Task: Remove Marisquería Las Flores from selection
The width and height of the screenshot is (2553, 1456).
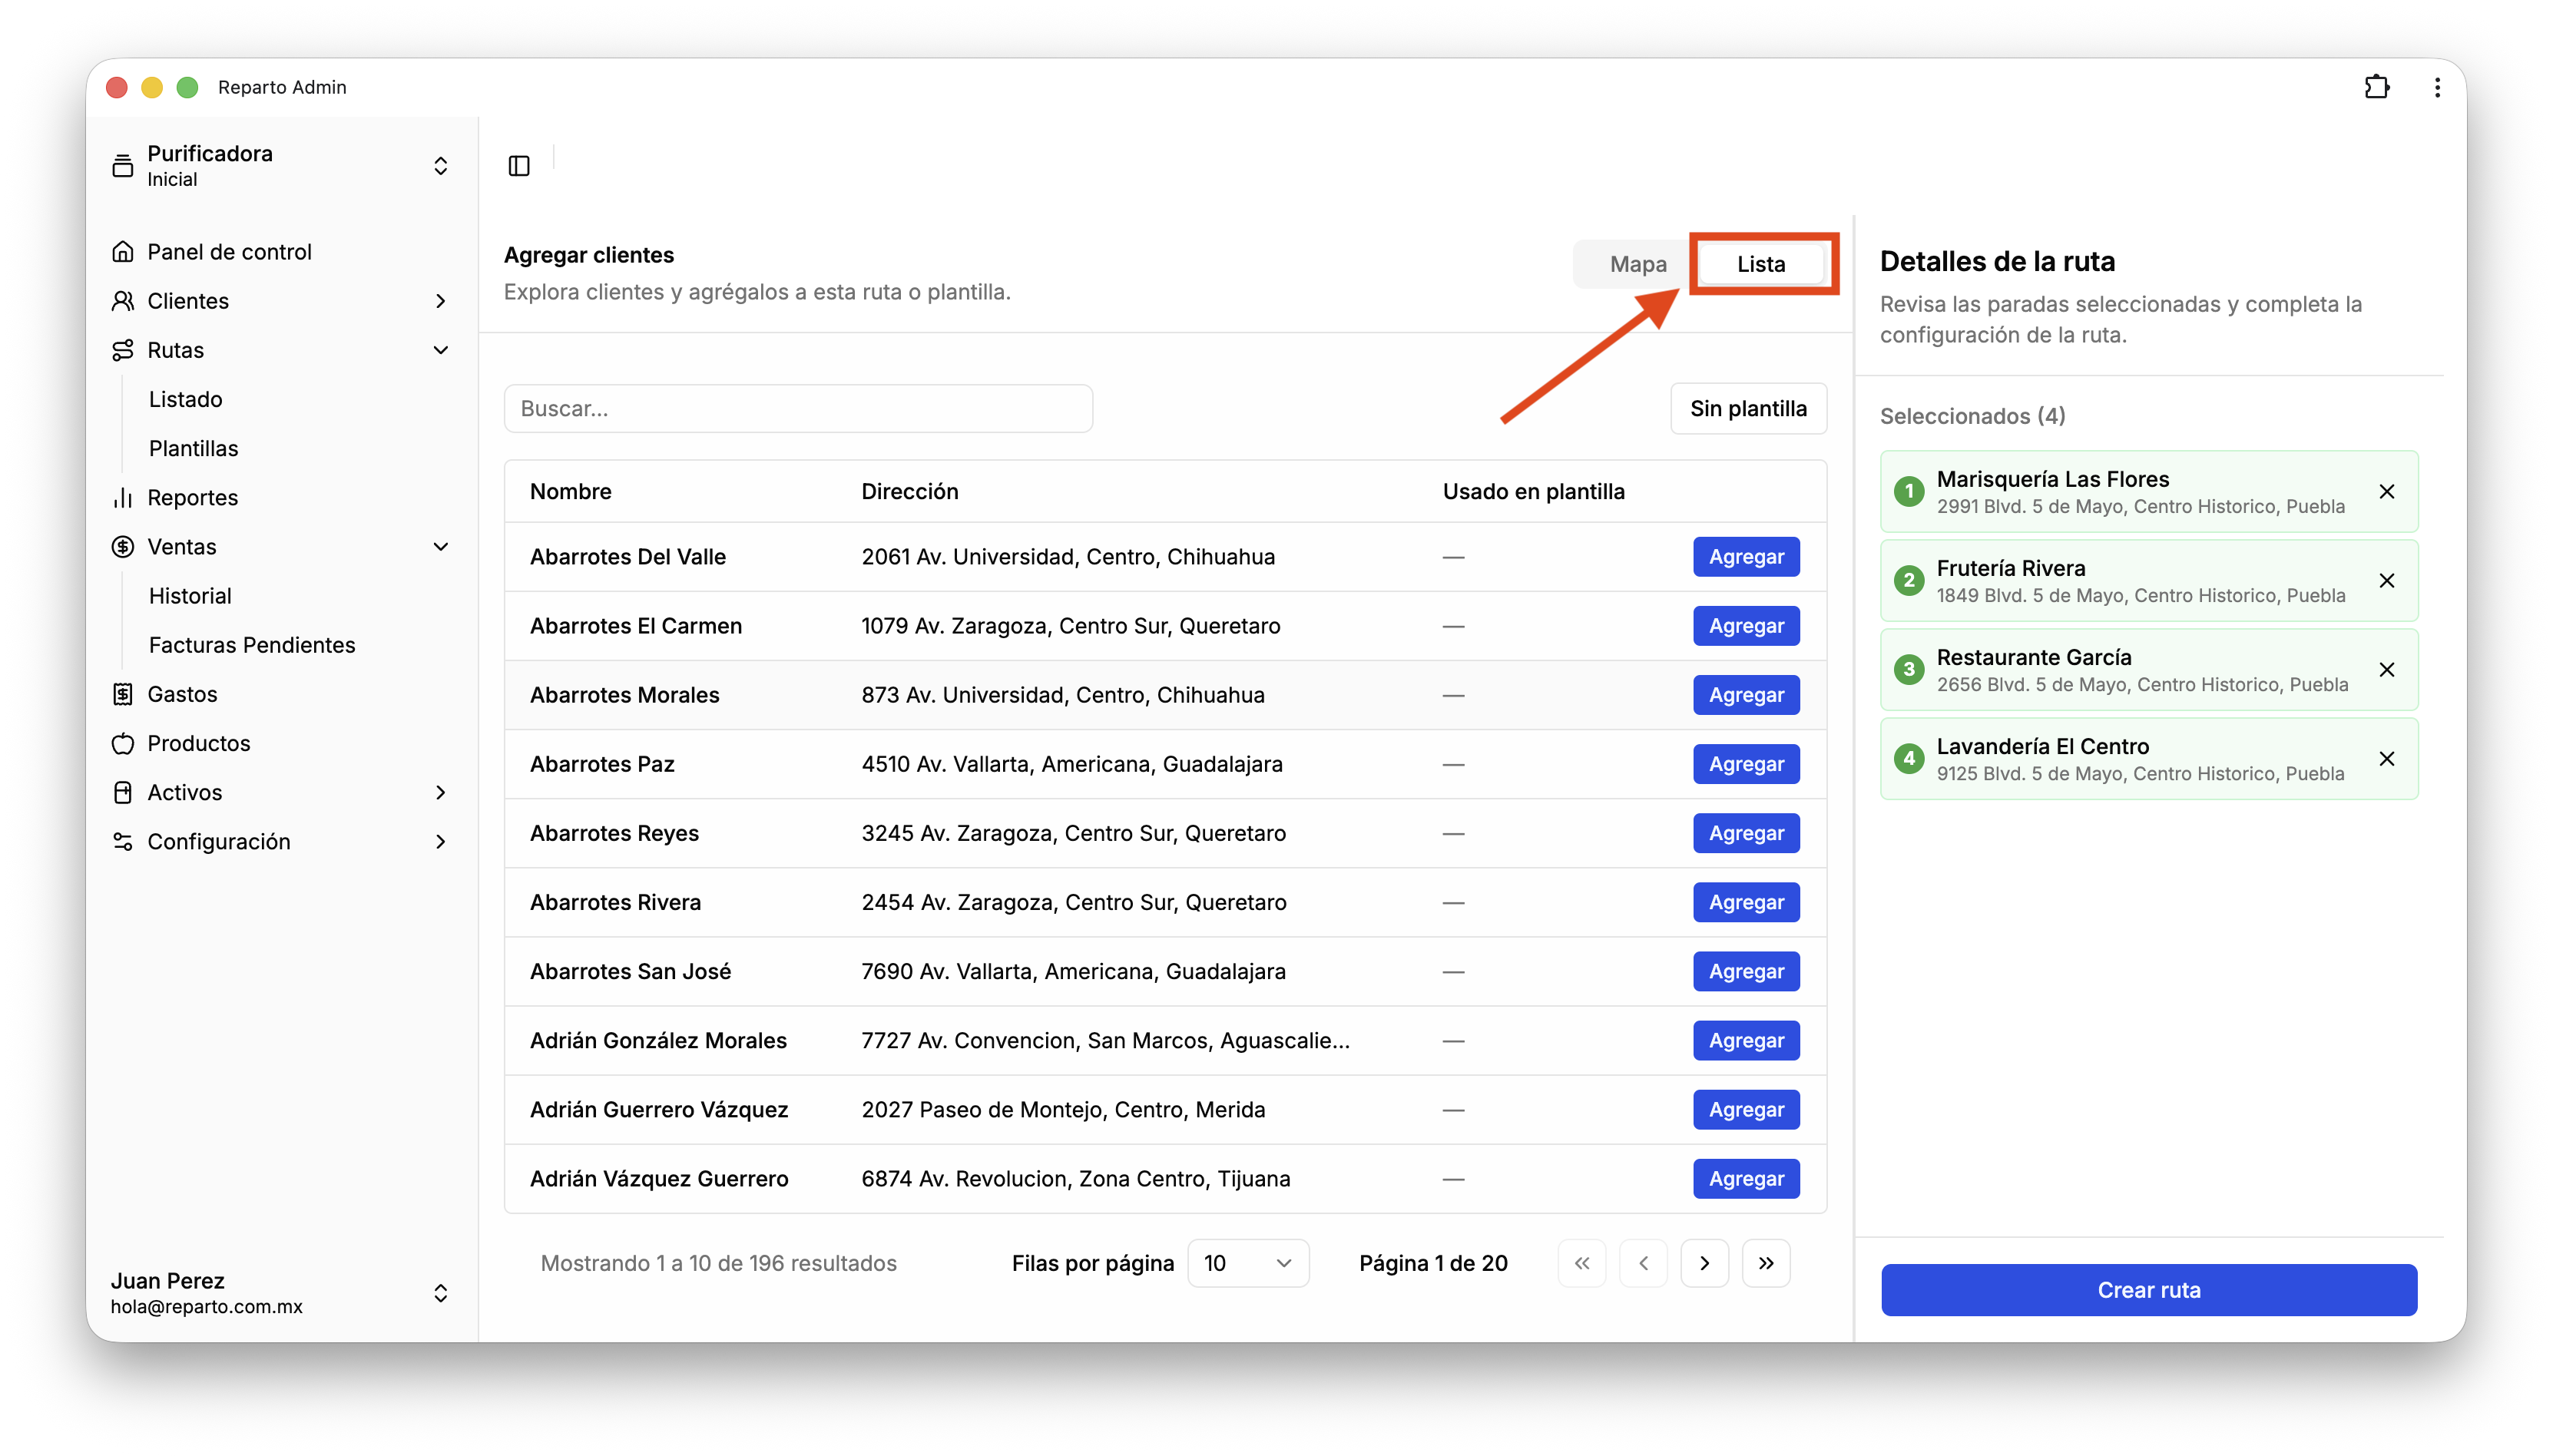Action: tap(2387, 492)
